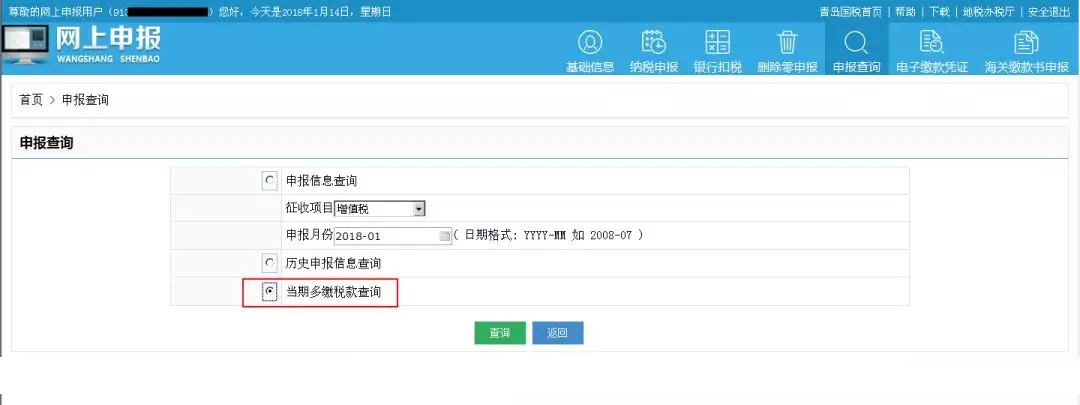Click the 银行扣税 menu label
1080x405 pixels.
[x=718, y=67]
